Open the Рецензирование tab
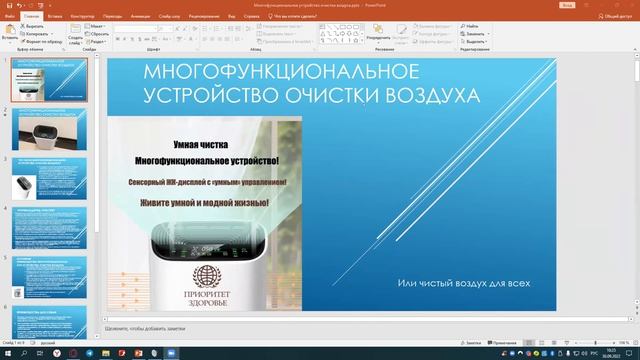This screenshot has width=640, height=360. click(x=204, y=16)
